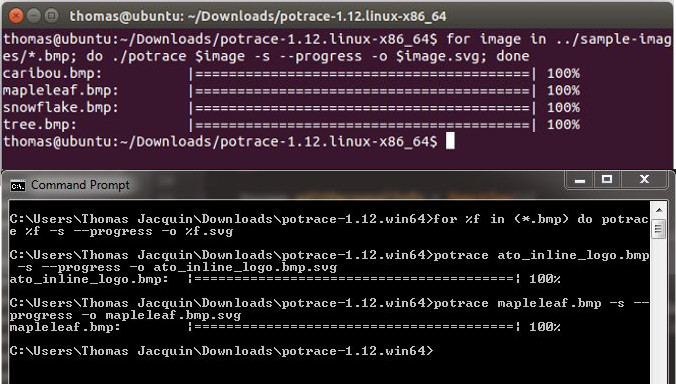This screenshot has height=384, width=676.
Task: Click 'for image in' text in Ubuntu terminal
Action: pyautogui.click(x=497, y=39)
